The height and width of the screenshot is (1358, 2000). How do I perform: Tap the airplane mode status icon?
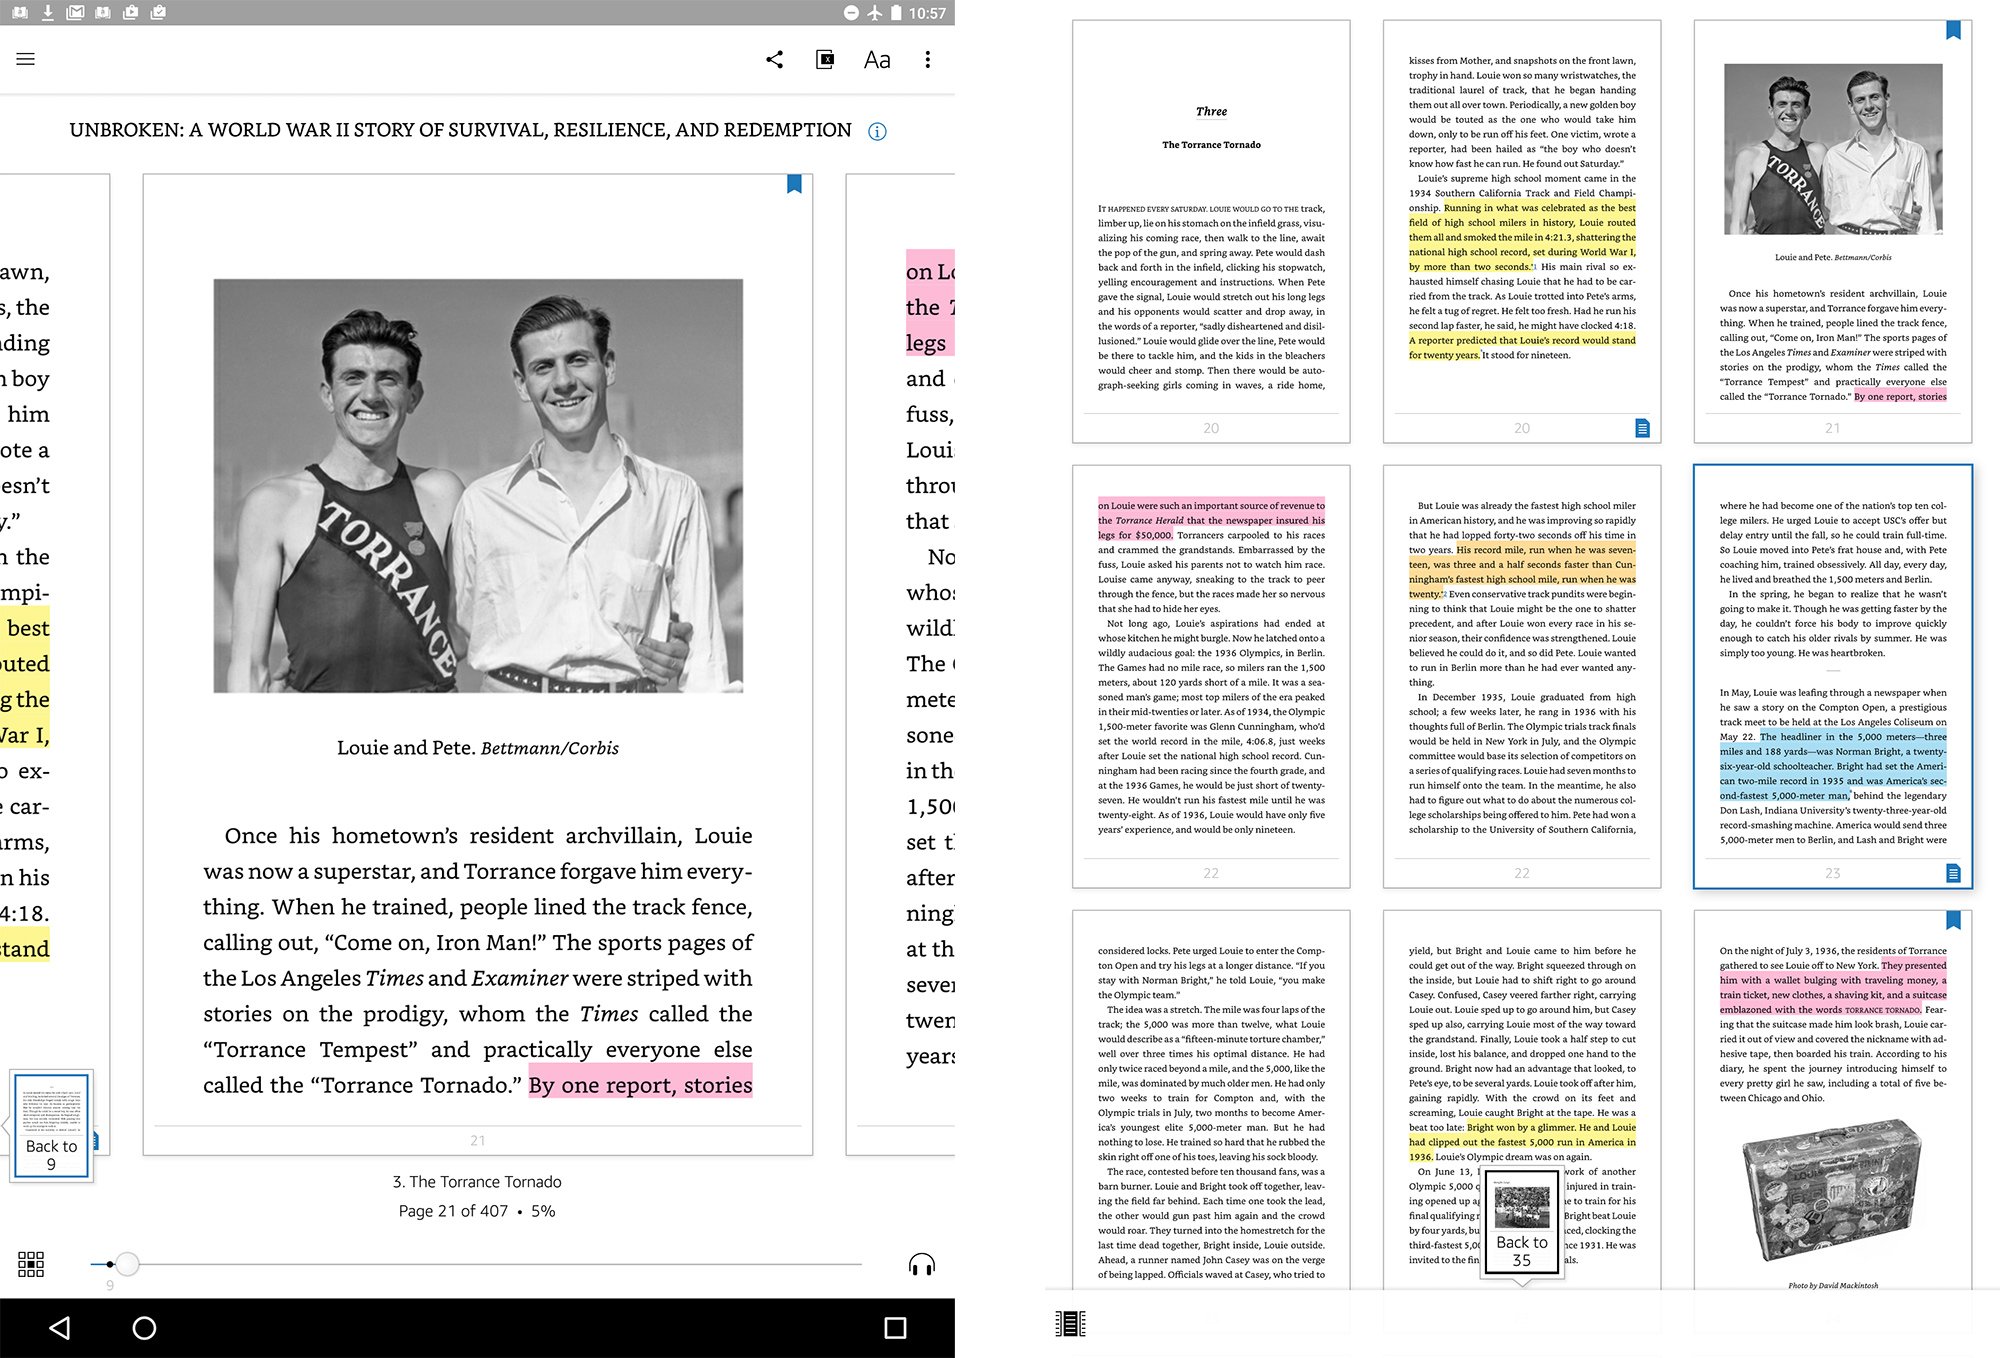click(x=875, y=13)
